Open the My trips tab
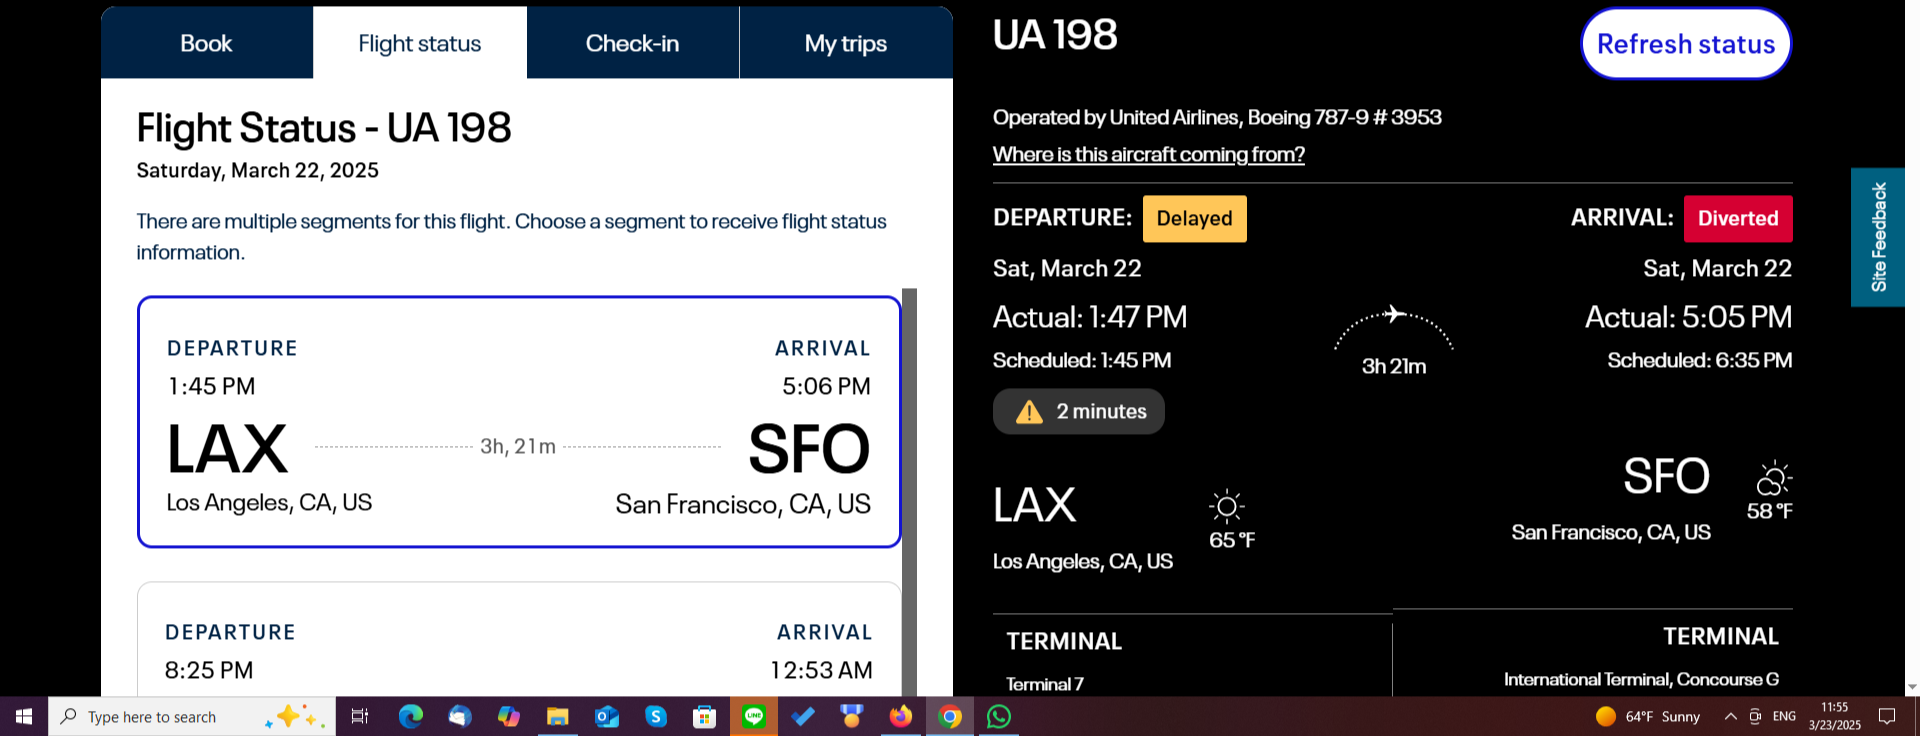Viewport: 1920px width, 736px height. click(x=846, y=43)
